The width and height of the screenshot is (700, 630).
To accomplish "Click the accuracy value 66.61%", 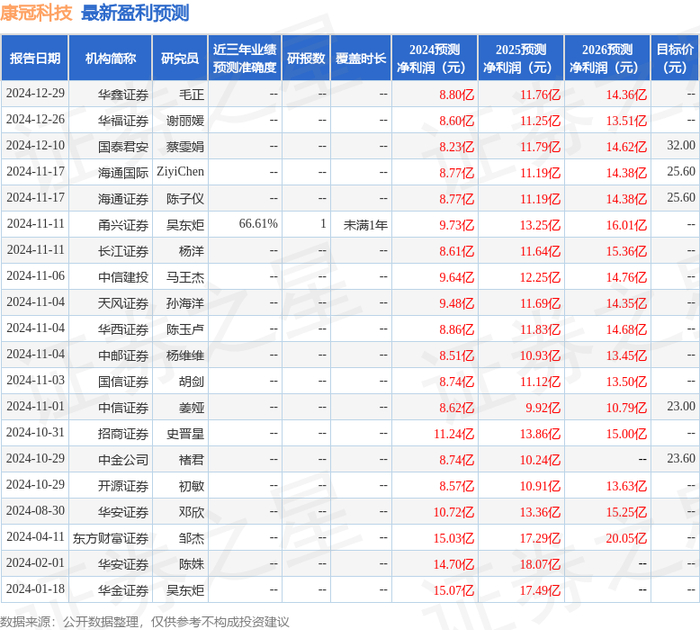I will point(258,224).
